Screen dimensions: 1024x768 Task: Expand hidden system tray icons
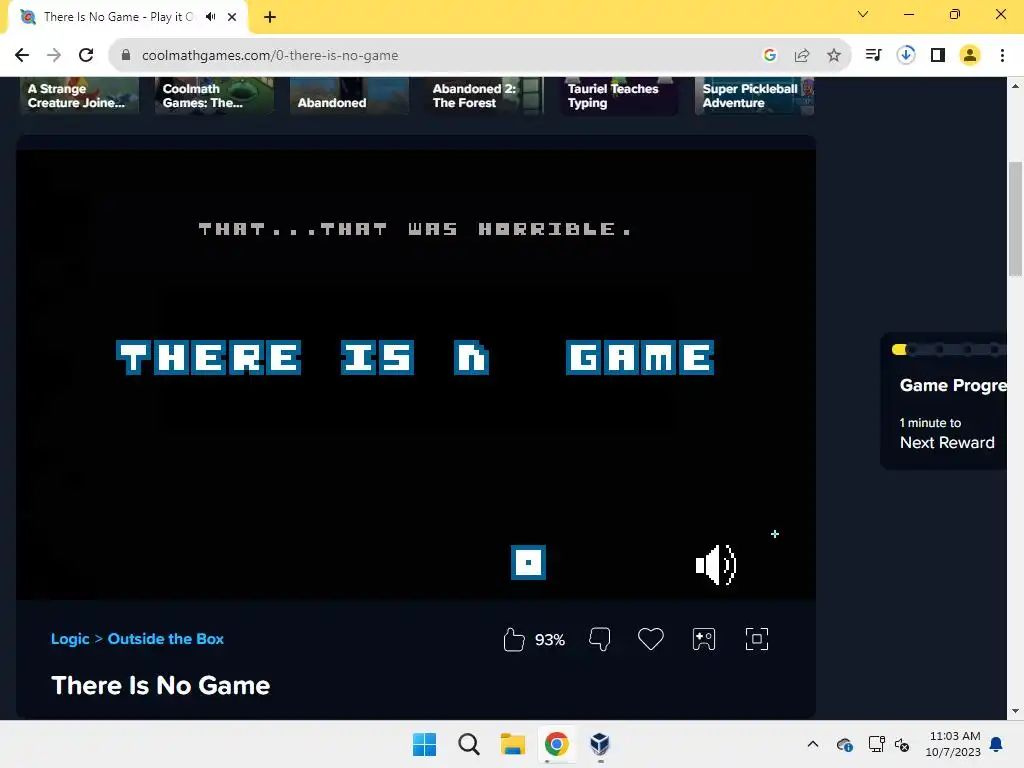(x=812, y=744)
